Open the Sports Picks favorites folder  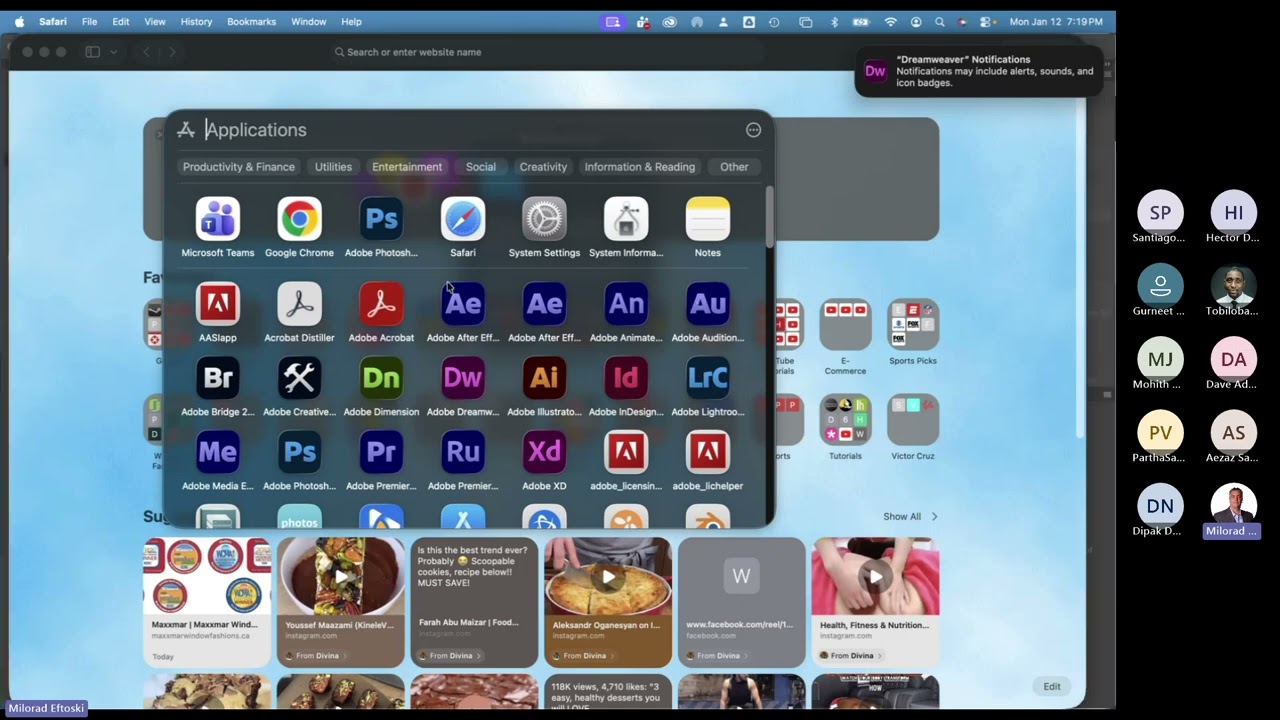pyautogui.click(x=913, y=324)
